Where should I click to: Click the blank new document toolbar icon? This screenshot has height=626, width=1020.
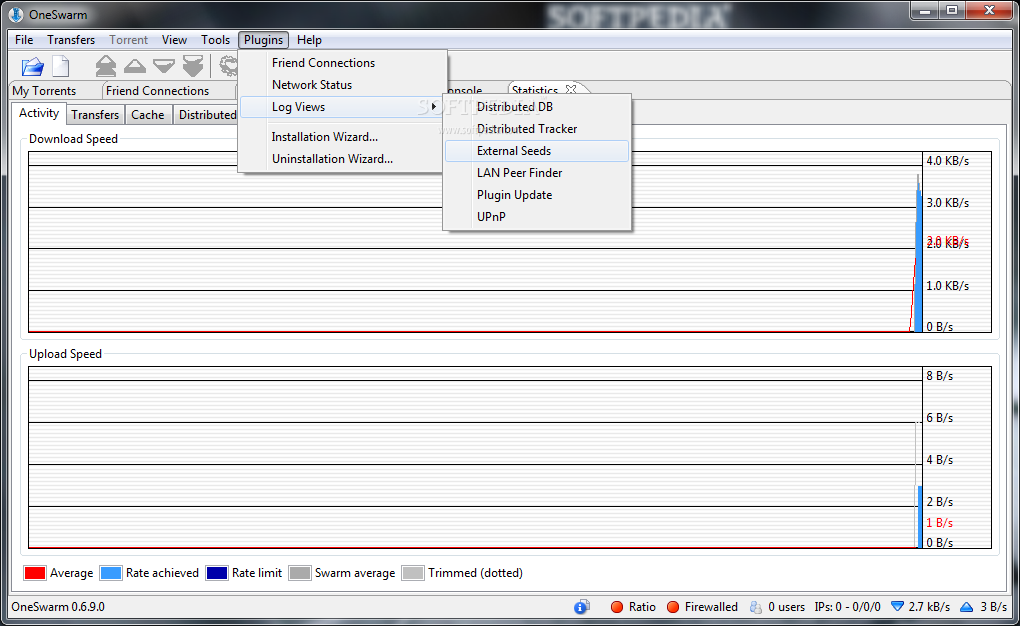pos(60,66)
